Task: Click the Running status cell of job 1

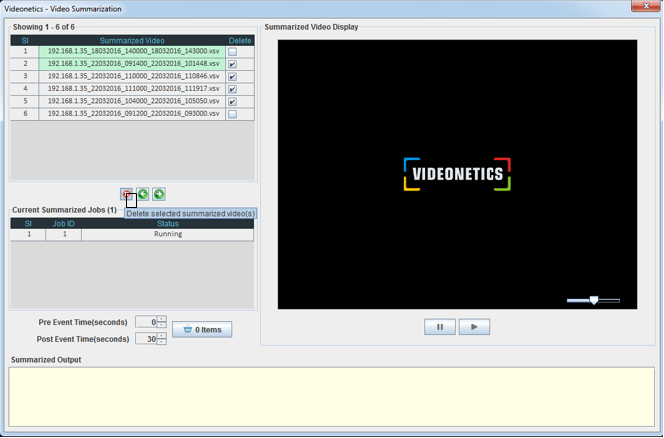Action: pos(168,234)
